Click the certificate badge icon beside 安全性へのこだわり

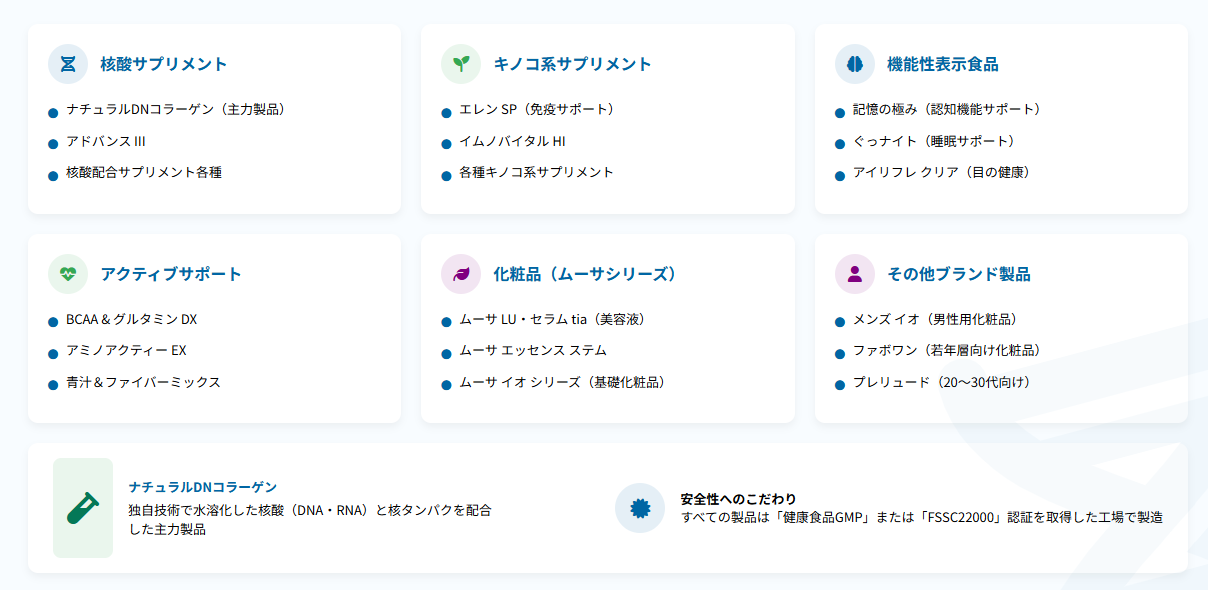(x=640, y=508)
